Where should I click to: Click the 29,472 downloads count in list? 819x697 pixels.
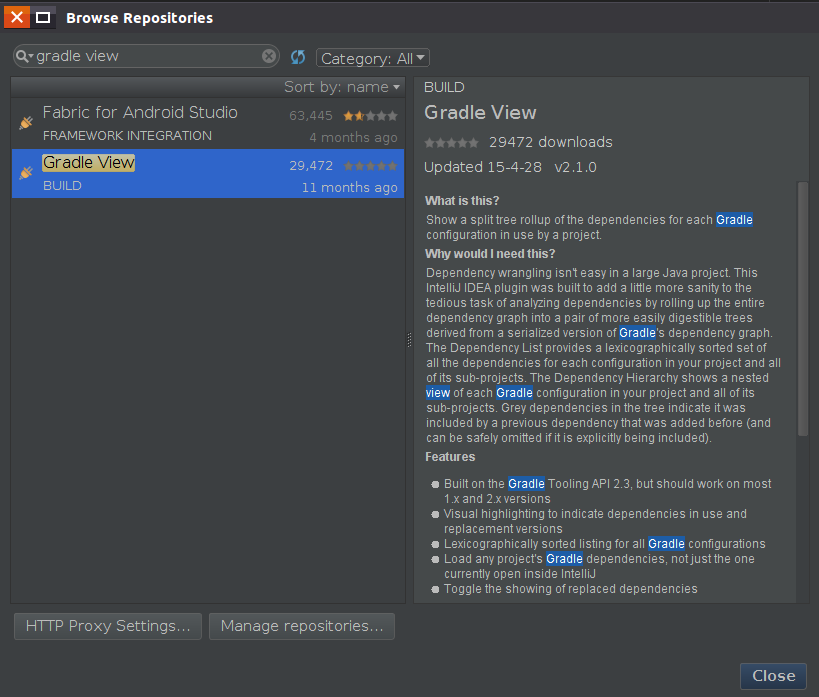[x=311, y=166]
